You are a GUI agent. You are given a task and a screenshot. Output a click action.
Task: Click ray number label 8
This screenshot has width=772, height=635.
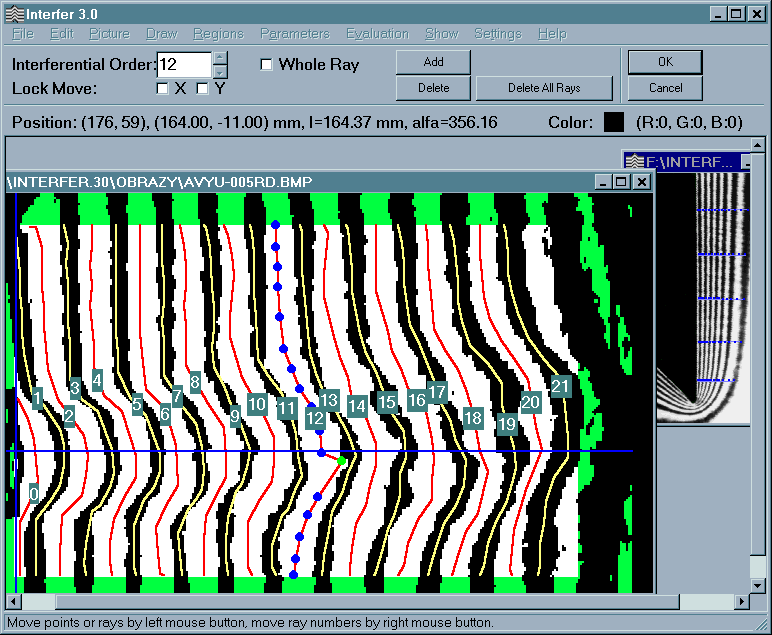pyautogui.click(x=195, y=381)
